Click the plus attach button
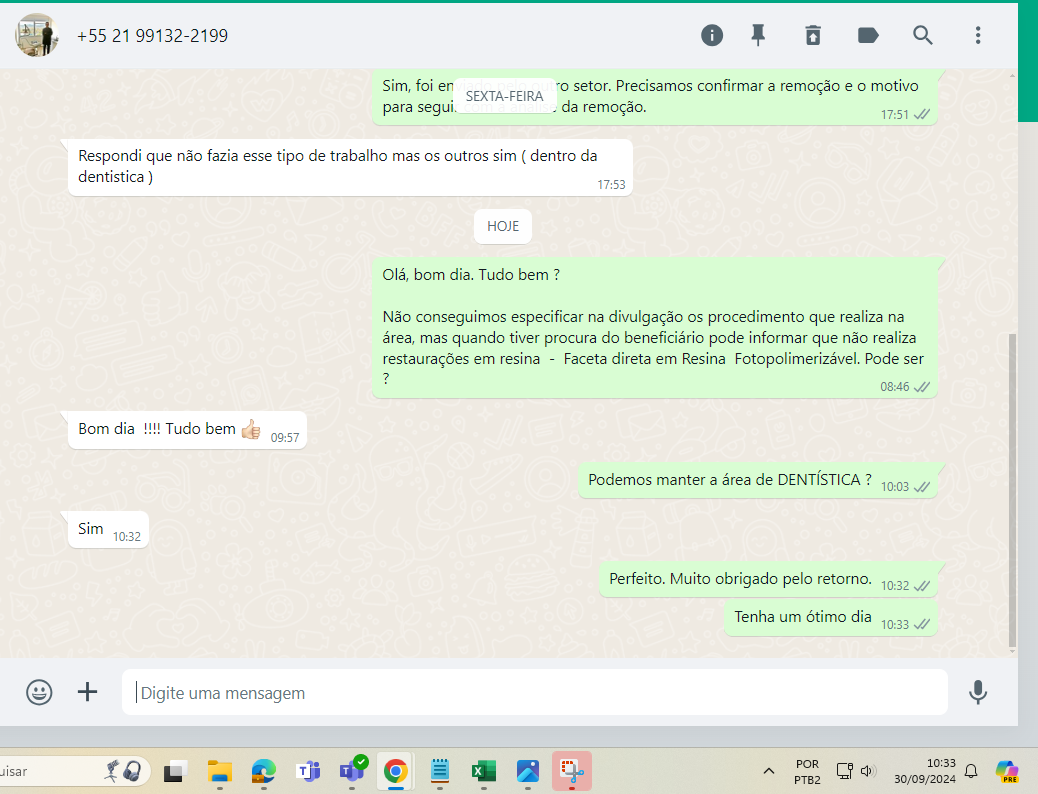The image size is (1038, 794). click(88, 692)
